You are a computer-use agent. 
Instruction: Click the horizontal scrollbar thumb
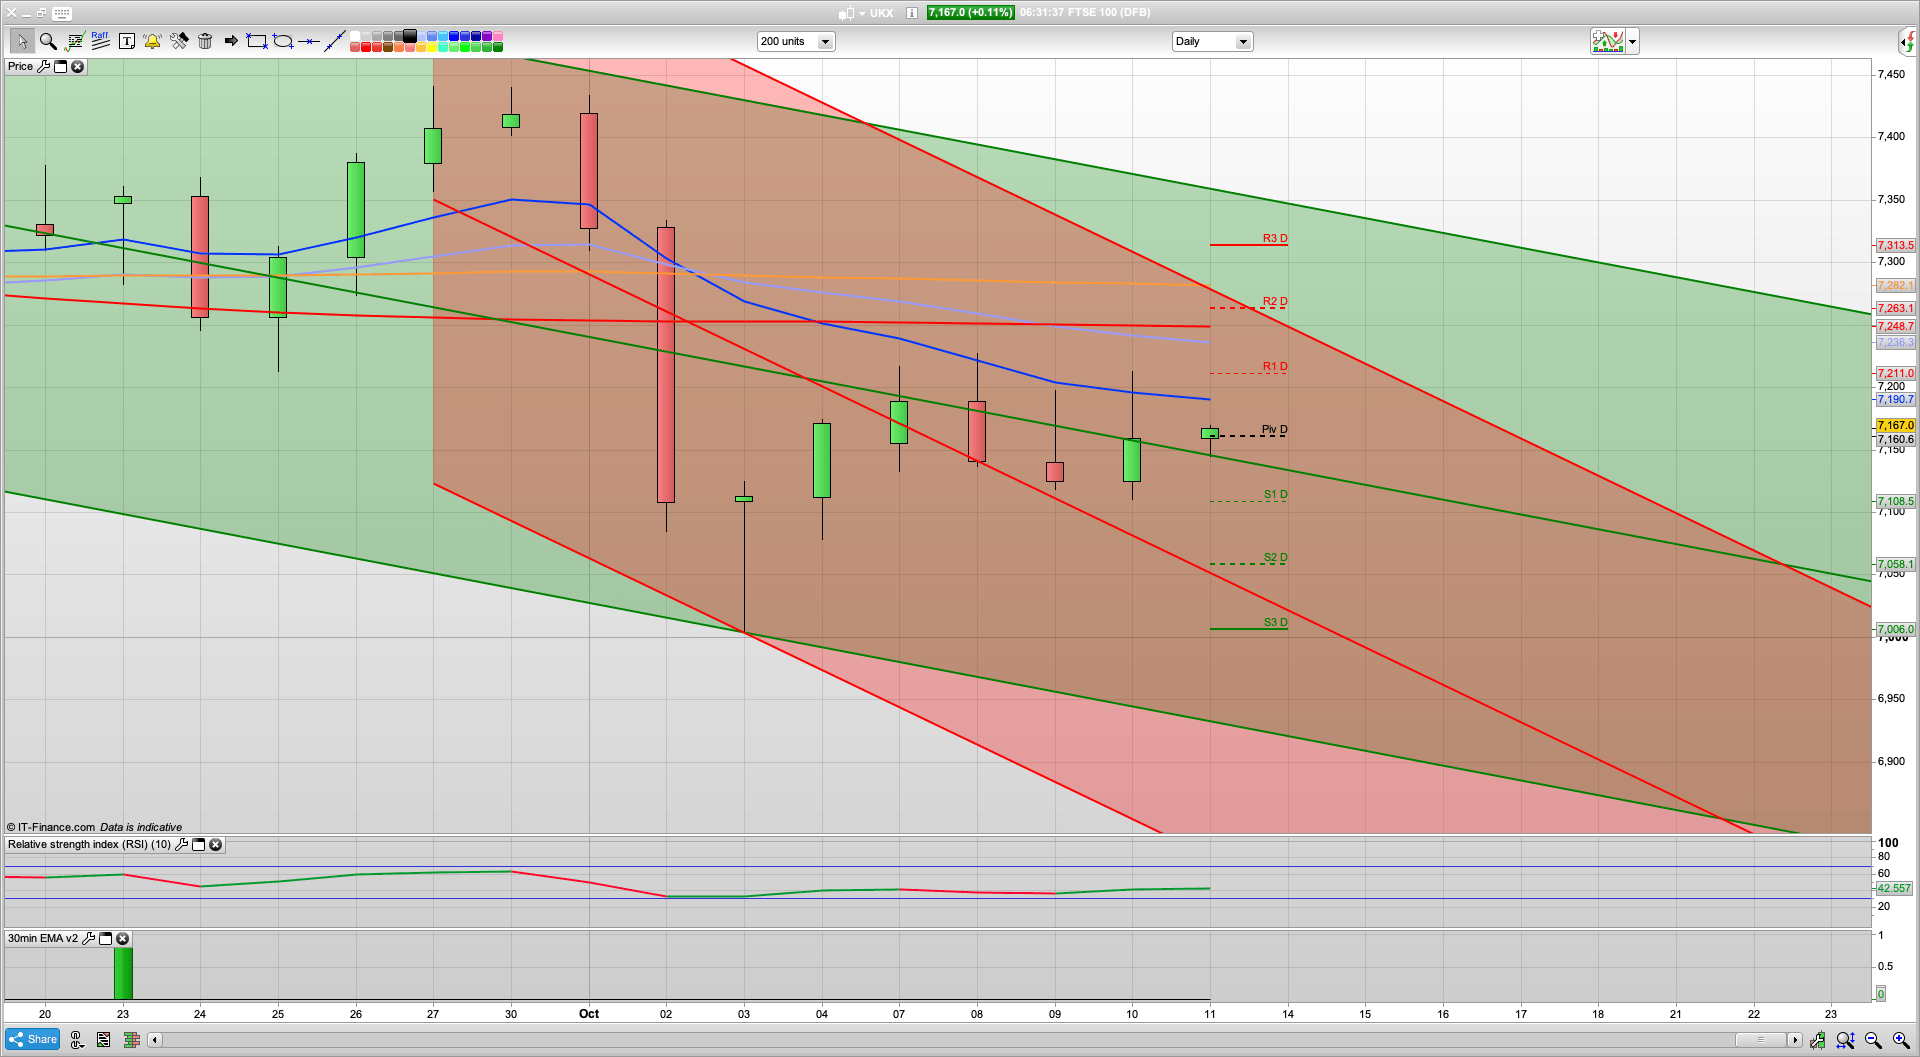pyautogui.click(x=1760, y=1040)
